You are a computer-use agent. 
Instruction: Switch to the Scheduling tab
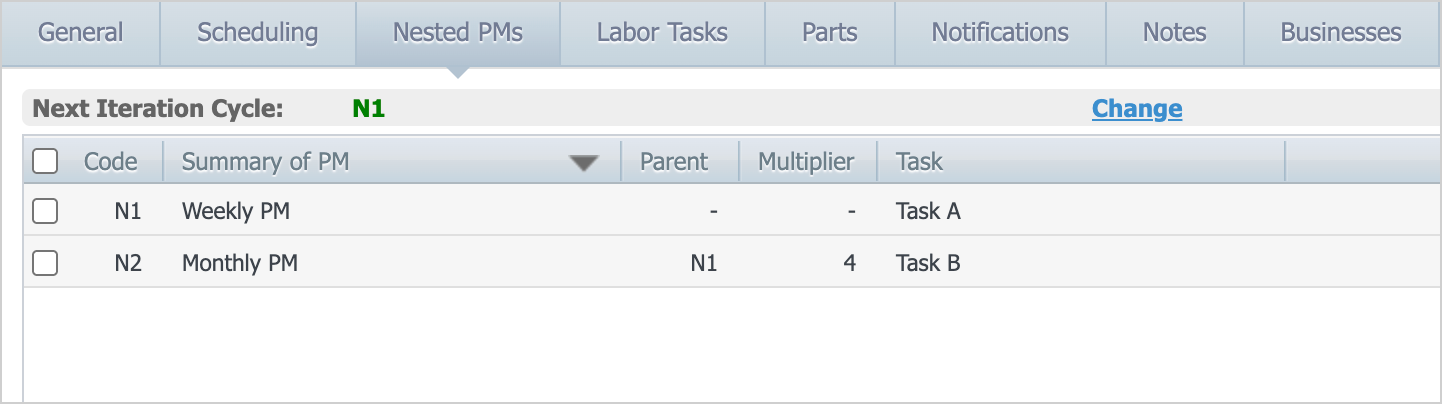[257, 33]
